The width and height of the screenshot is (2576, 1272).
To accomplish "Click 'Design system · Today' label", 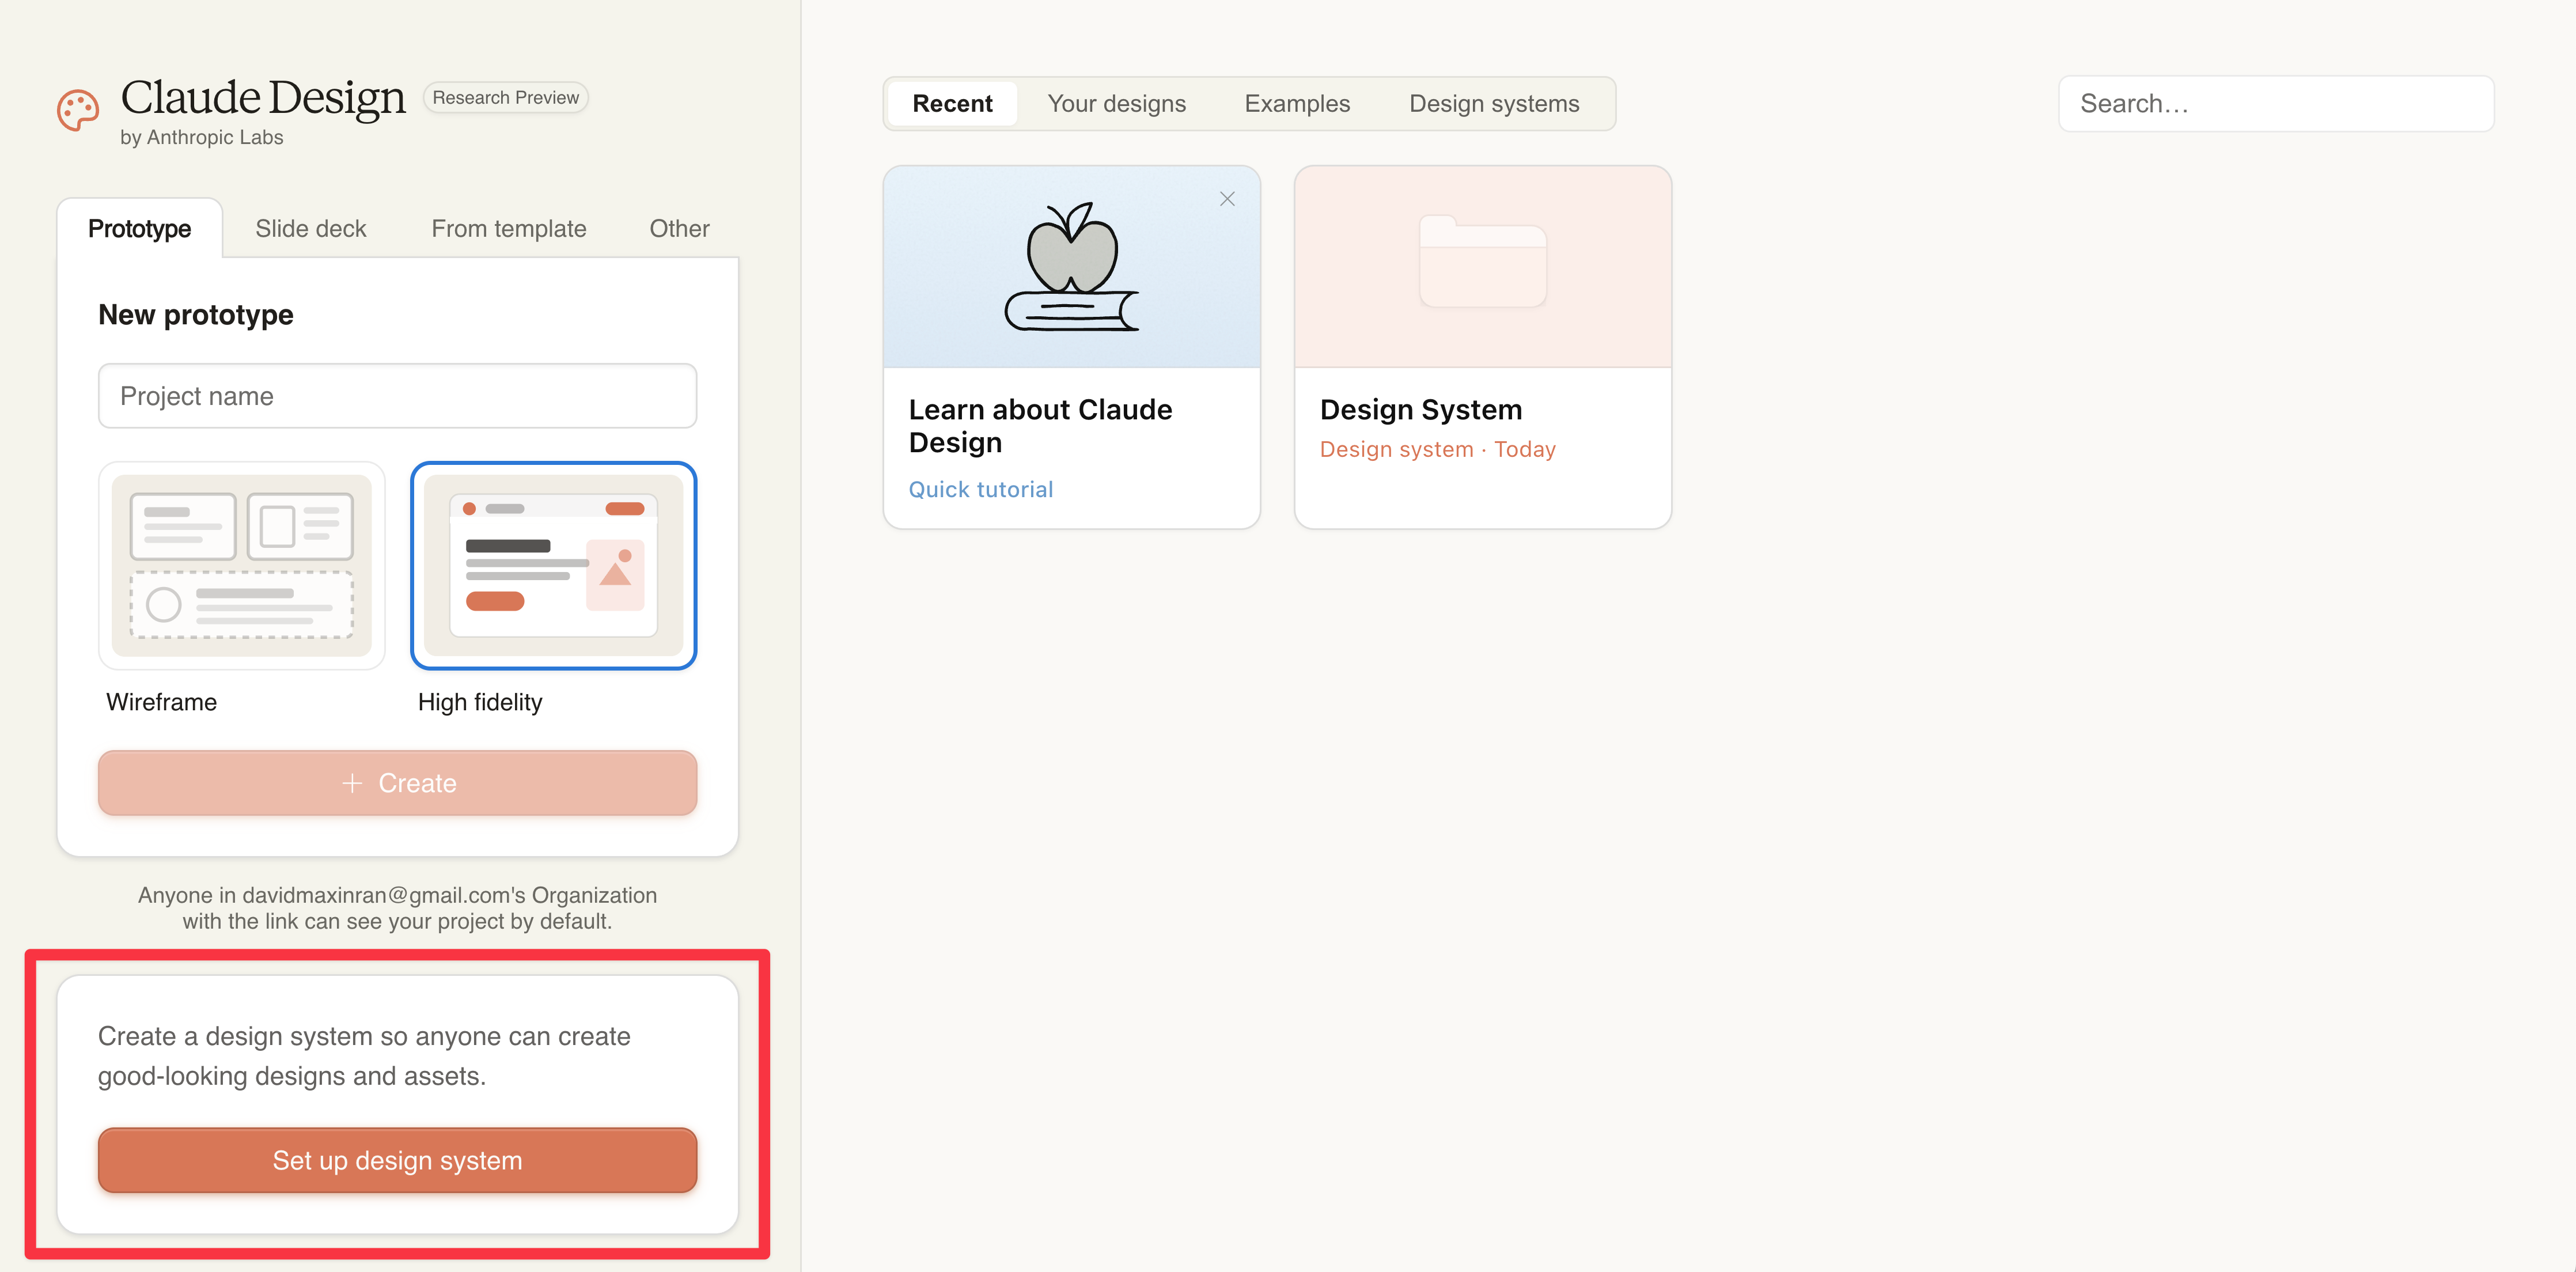I will tap(1437, 449).
